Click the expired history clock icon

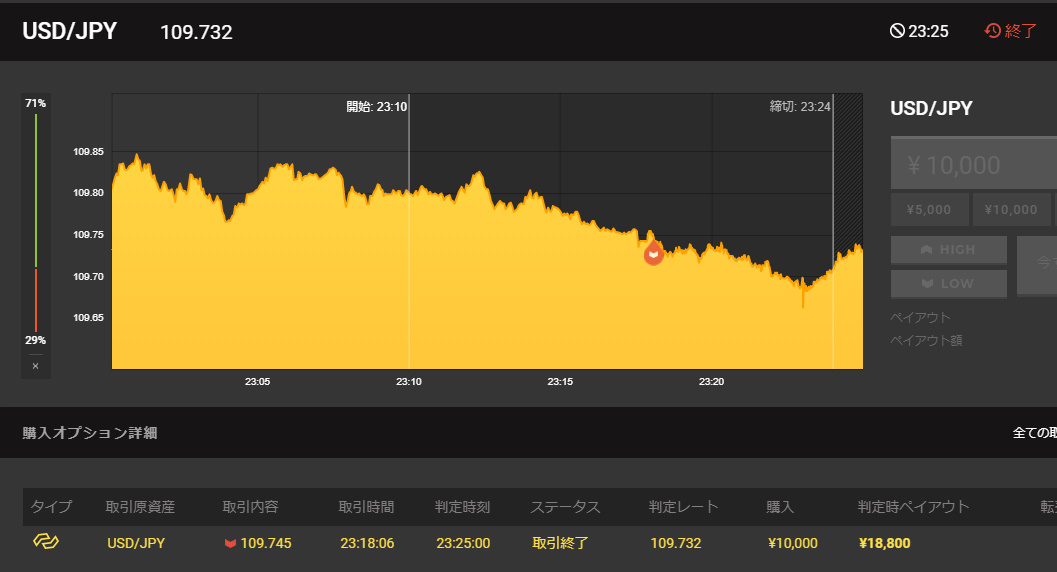(992, 31)
